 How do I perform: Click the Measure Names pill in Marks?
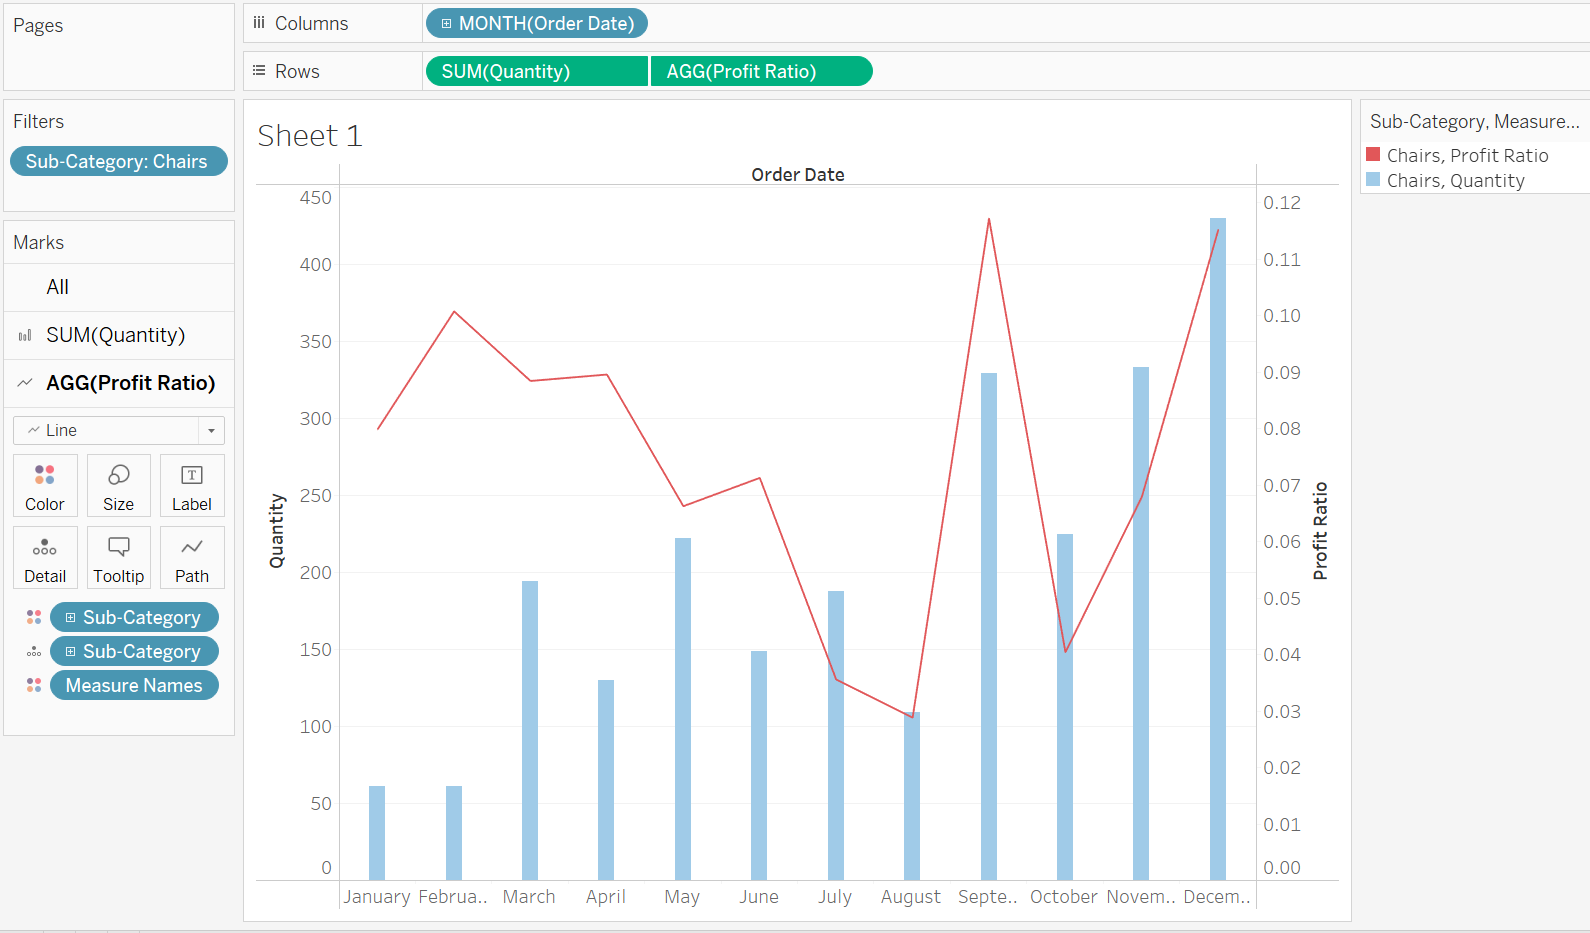coord(134,686)
